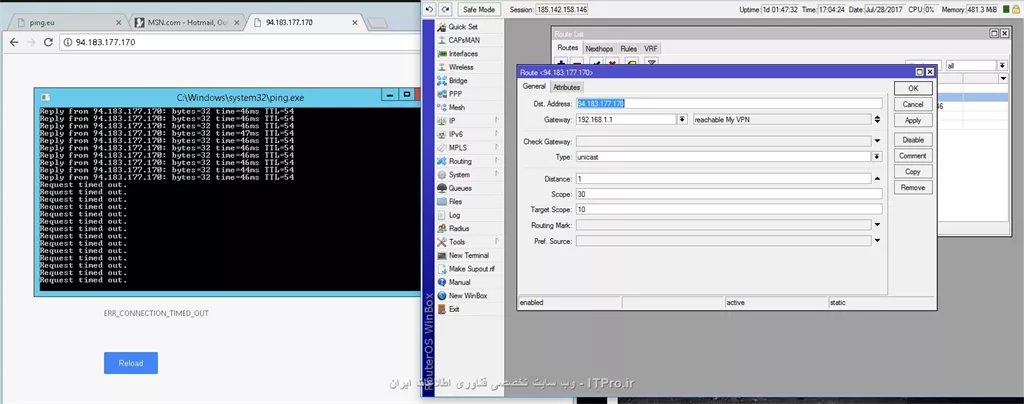Open the Route List column chooser arrow

[x=1003, y=78]
